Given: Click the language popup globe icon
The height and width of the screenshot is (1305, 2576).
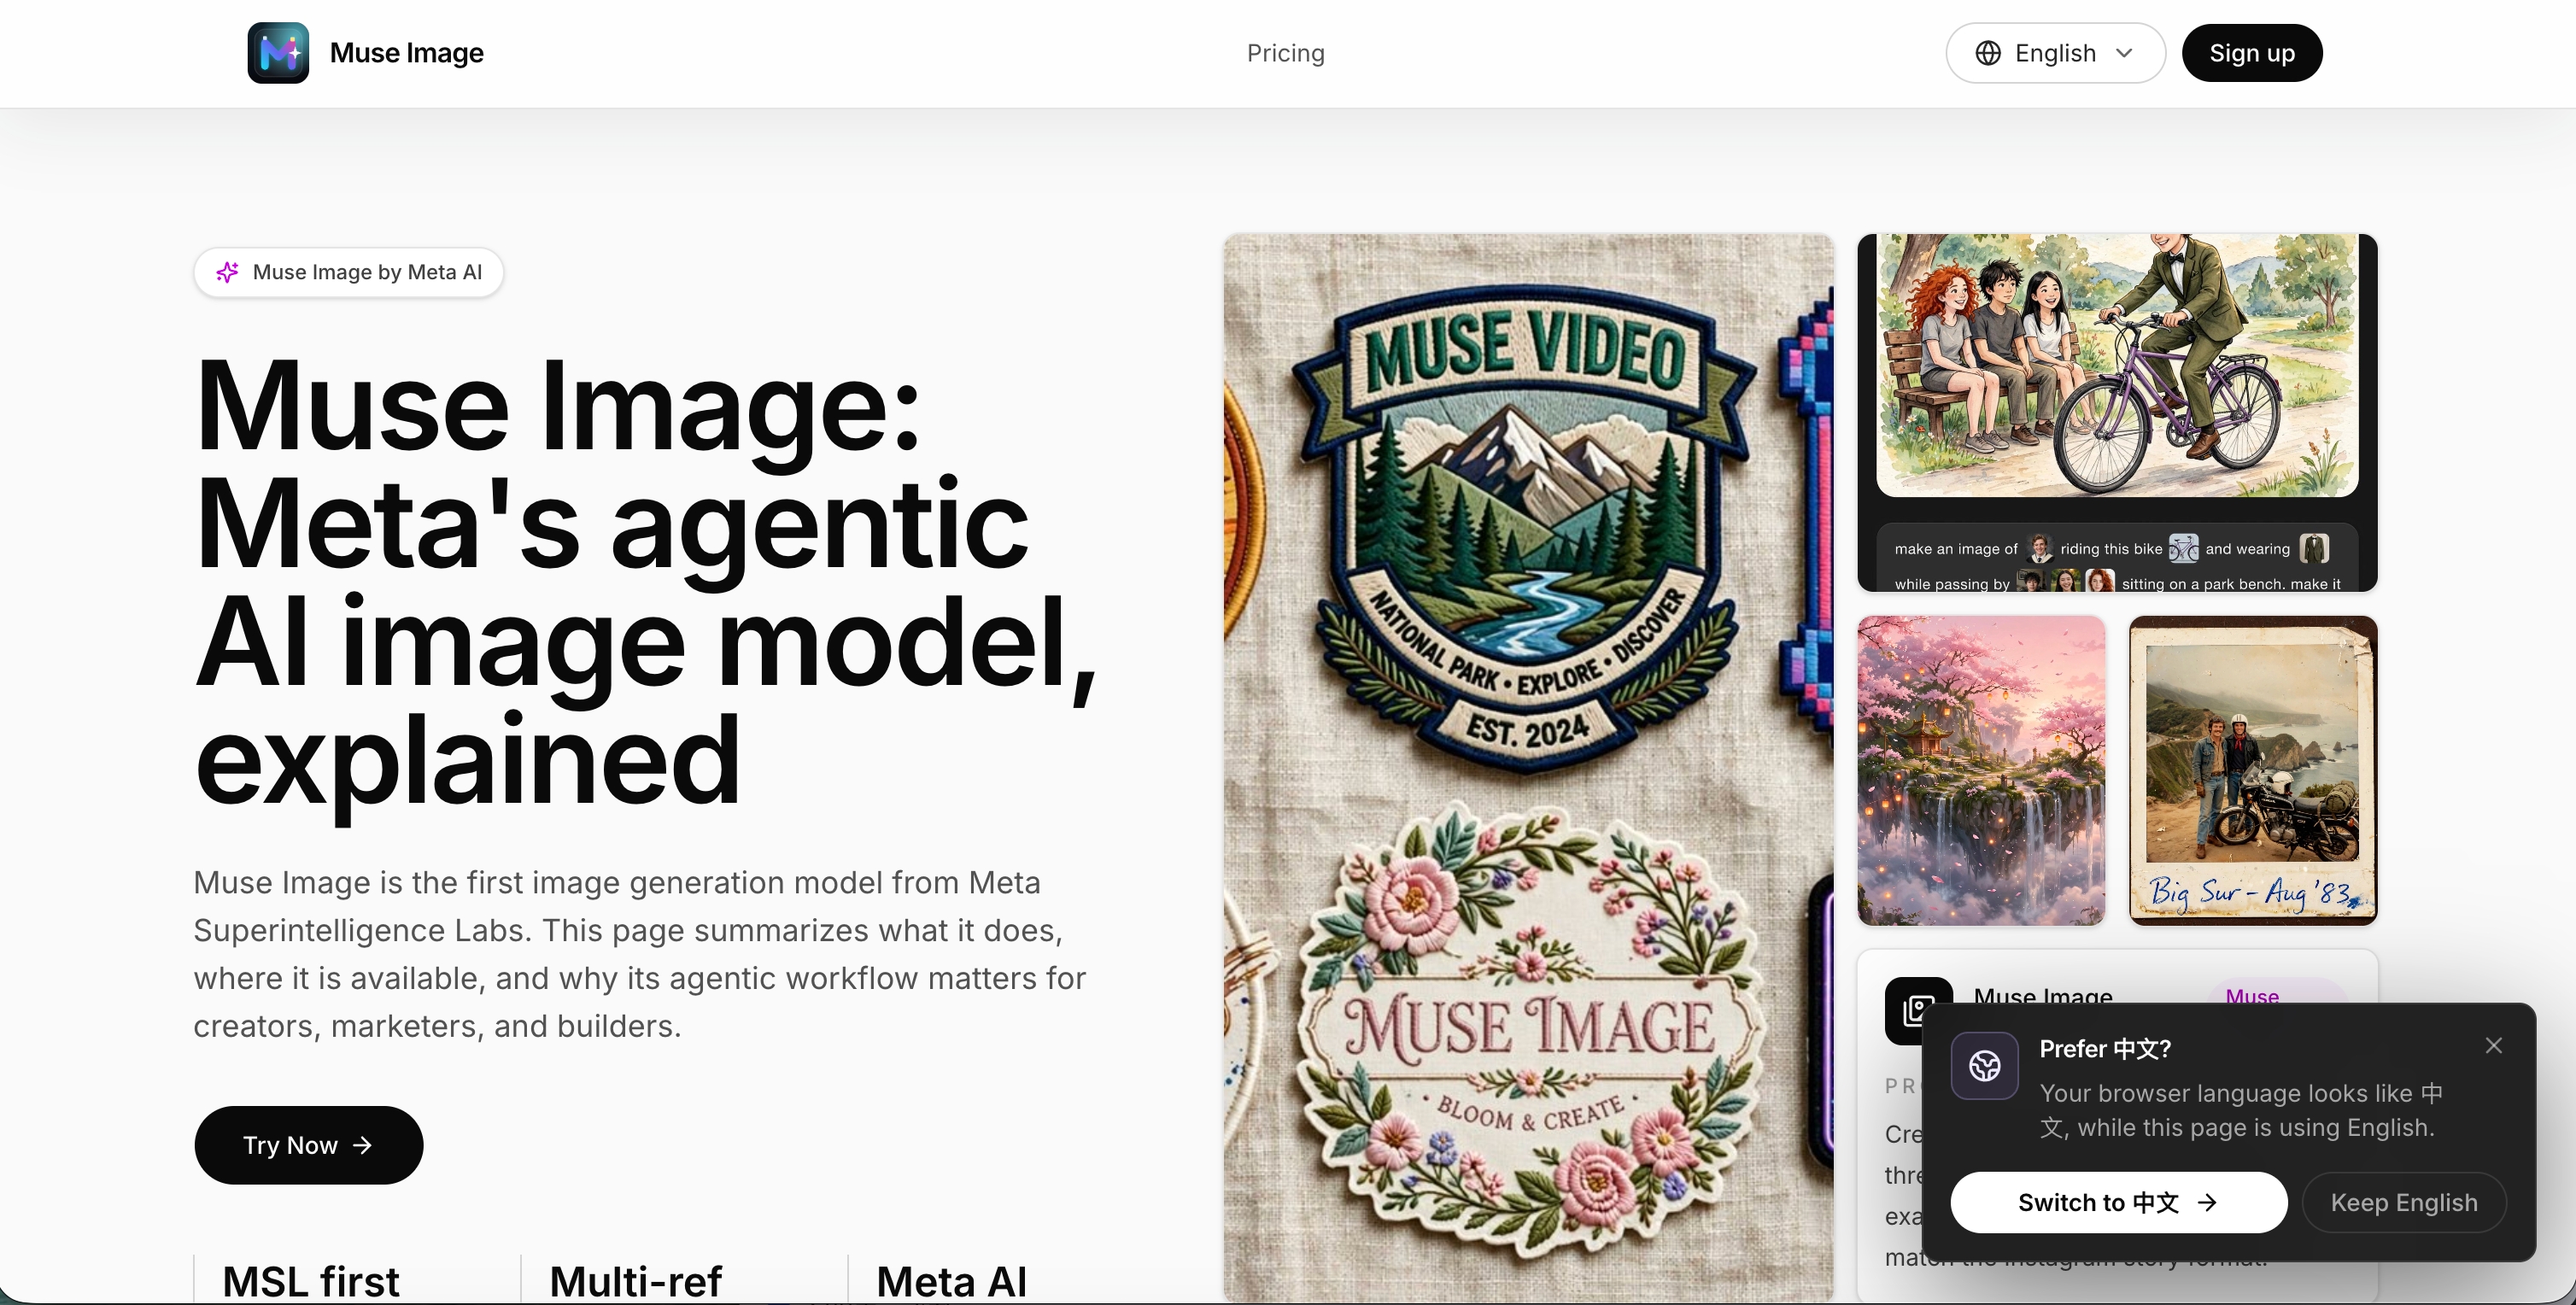Looking at the screenshot, I should point(1984,1066).
